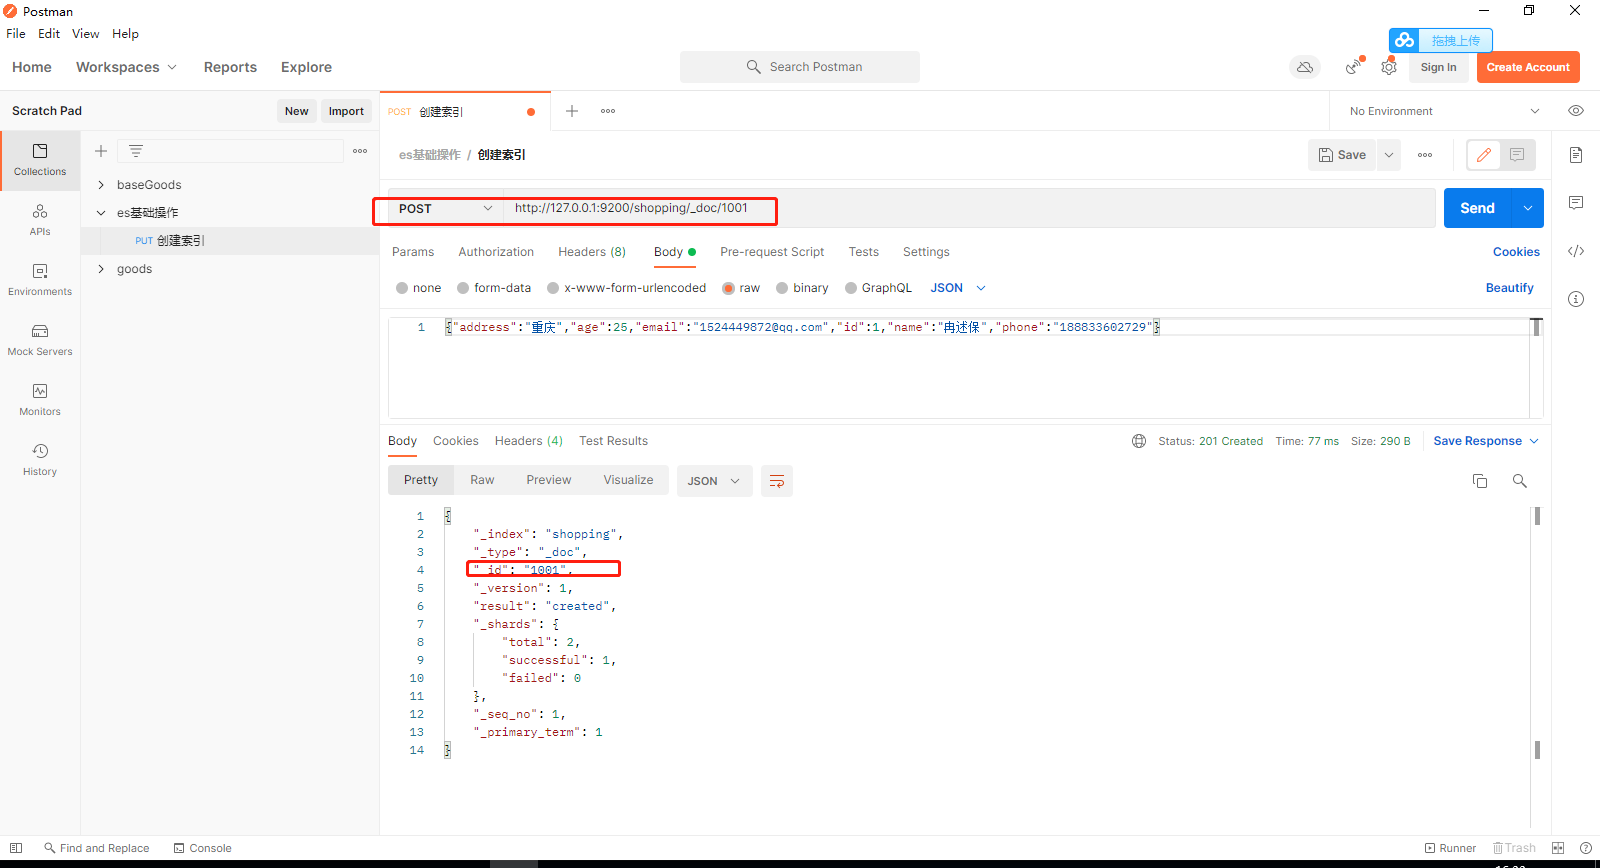Open the Collections sidebar panel

[x=40, y=160]
